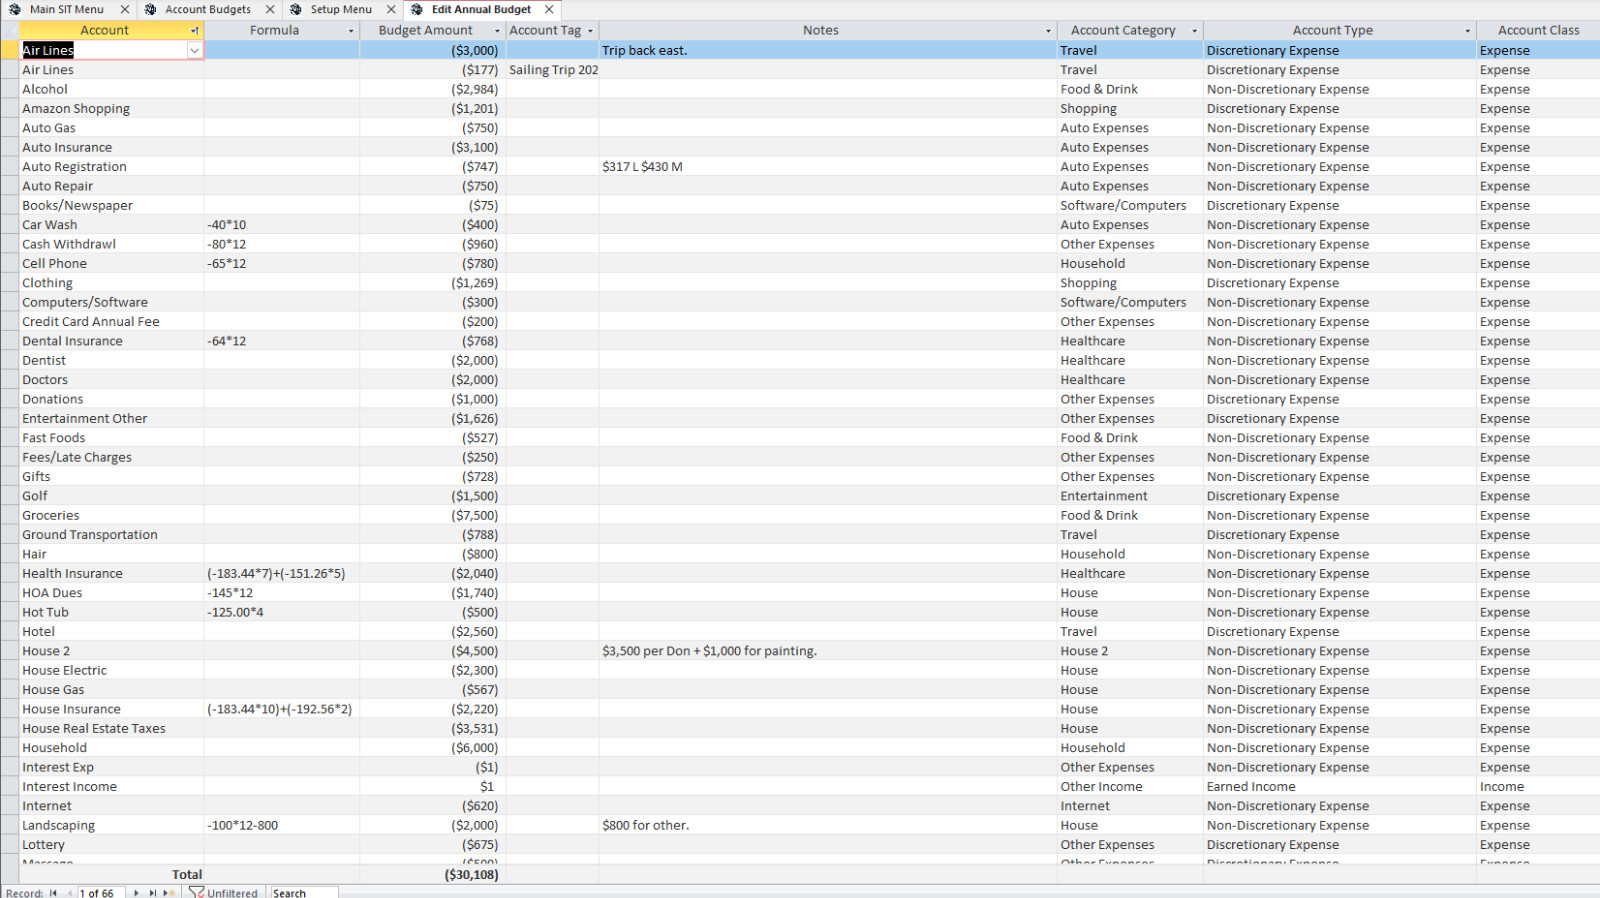
Task: Go to the next record
Action: [136, 893]
